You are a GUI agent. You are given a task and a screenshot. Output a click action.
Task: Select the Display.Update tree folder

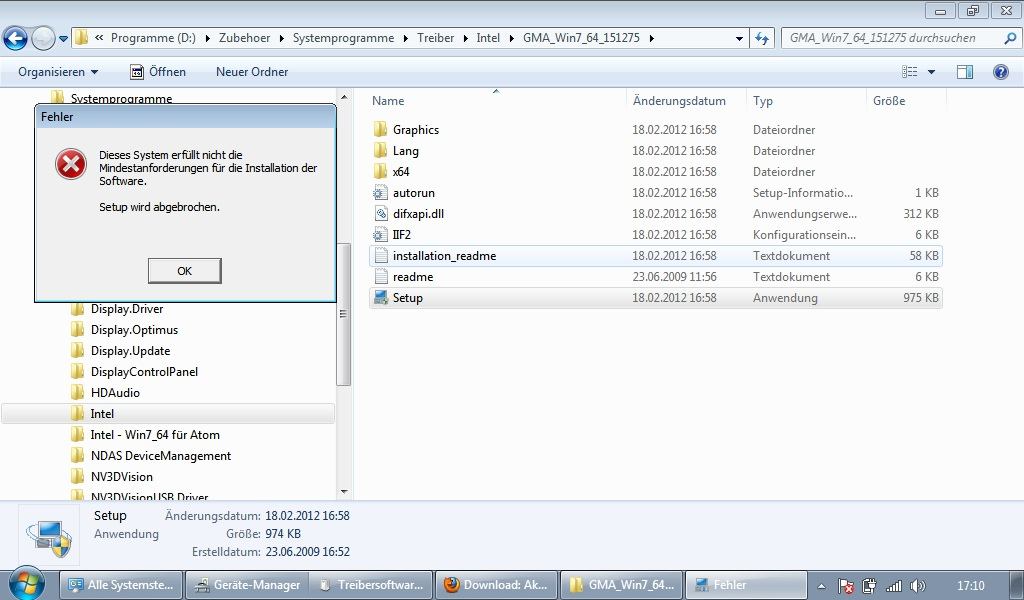point(131,351)
